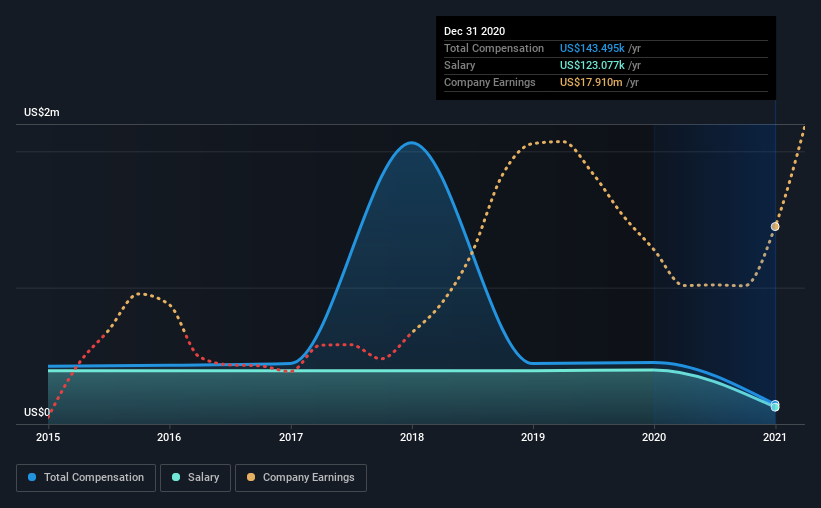Viewport: 821px width, 508px height.
Task: Click the teal Salary legend dot
Action: (x=176, y=477)
